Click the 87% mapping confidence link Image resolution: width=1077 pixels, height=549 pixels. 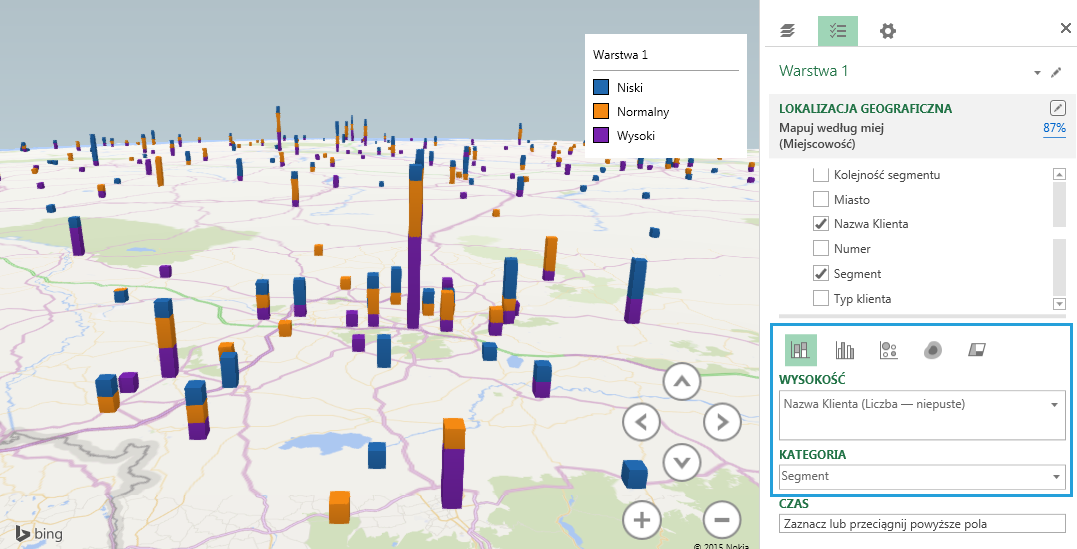1054,128
